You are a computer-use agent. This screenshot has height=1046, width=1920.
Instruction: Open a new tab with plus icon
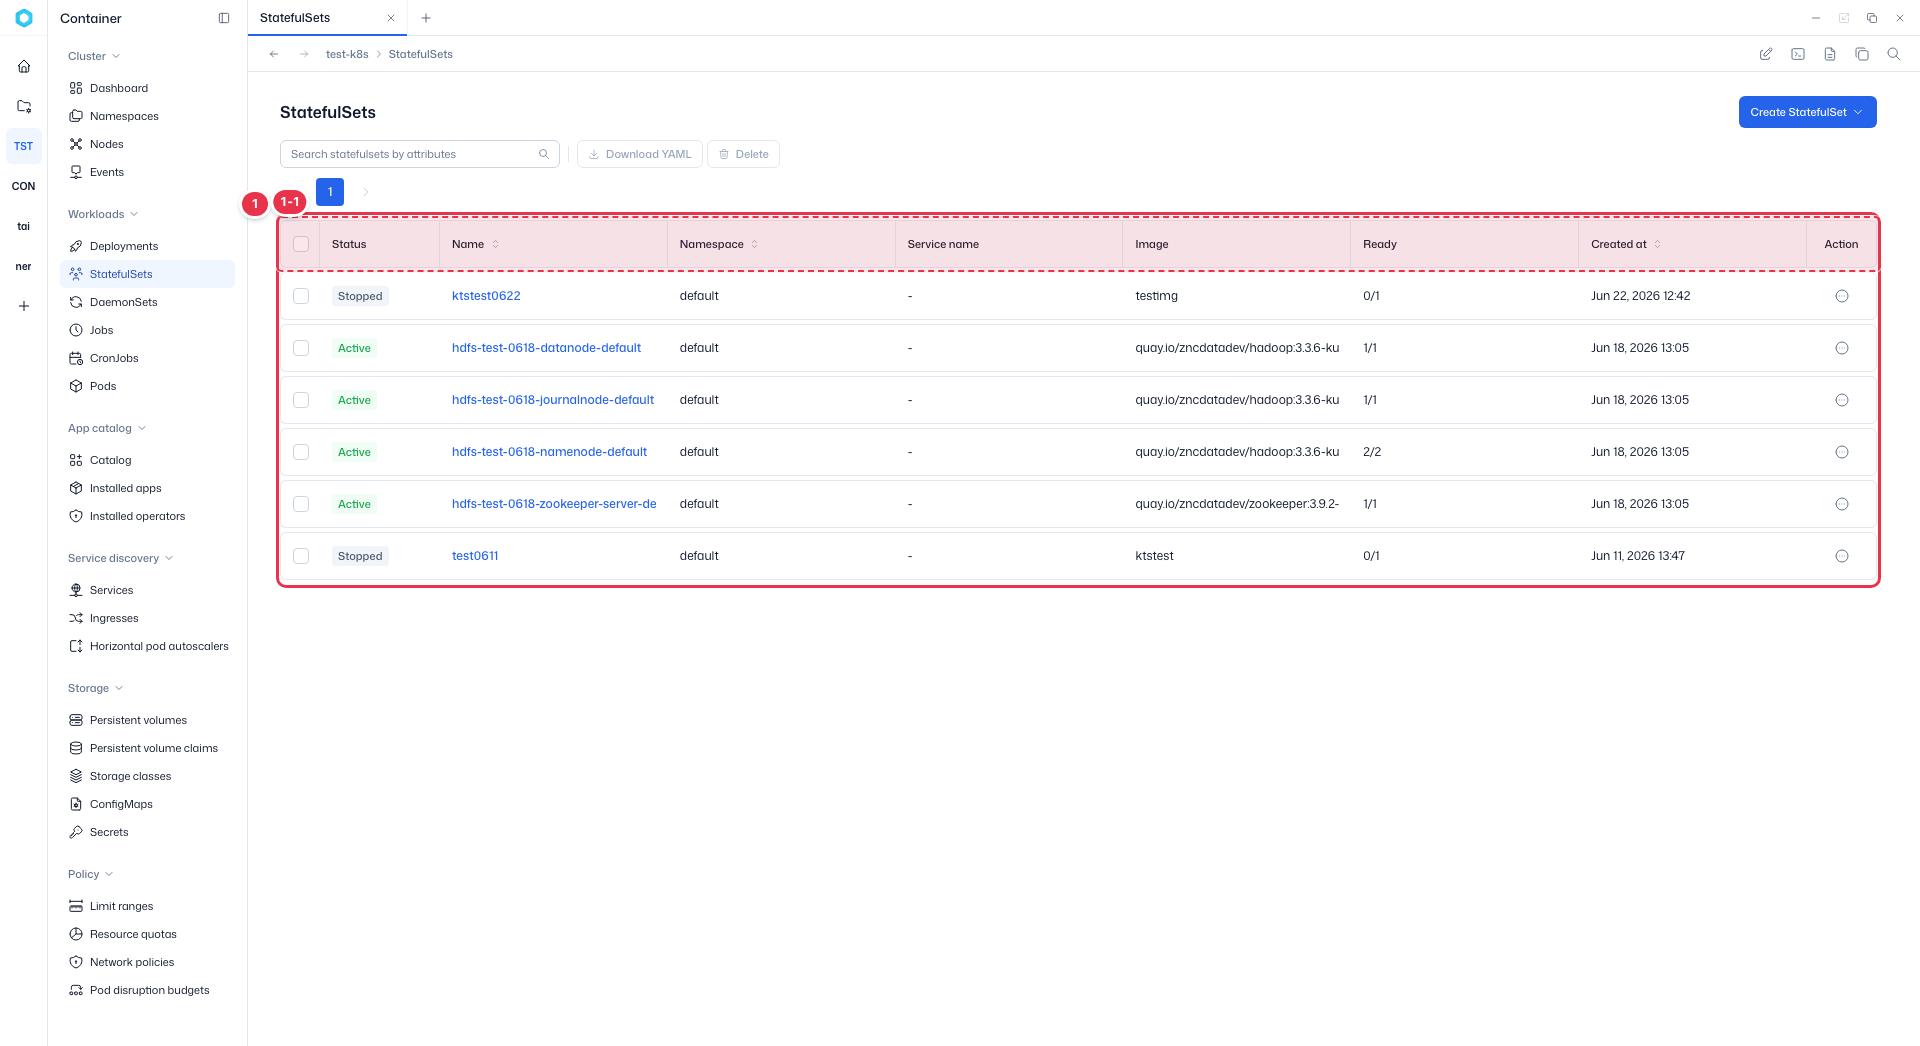[x=426, y=18]
